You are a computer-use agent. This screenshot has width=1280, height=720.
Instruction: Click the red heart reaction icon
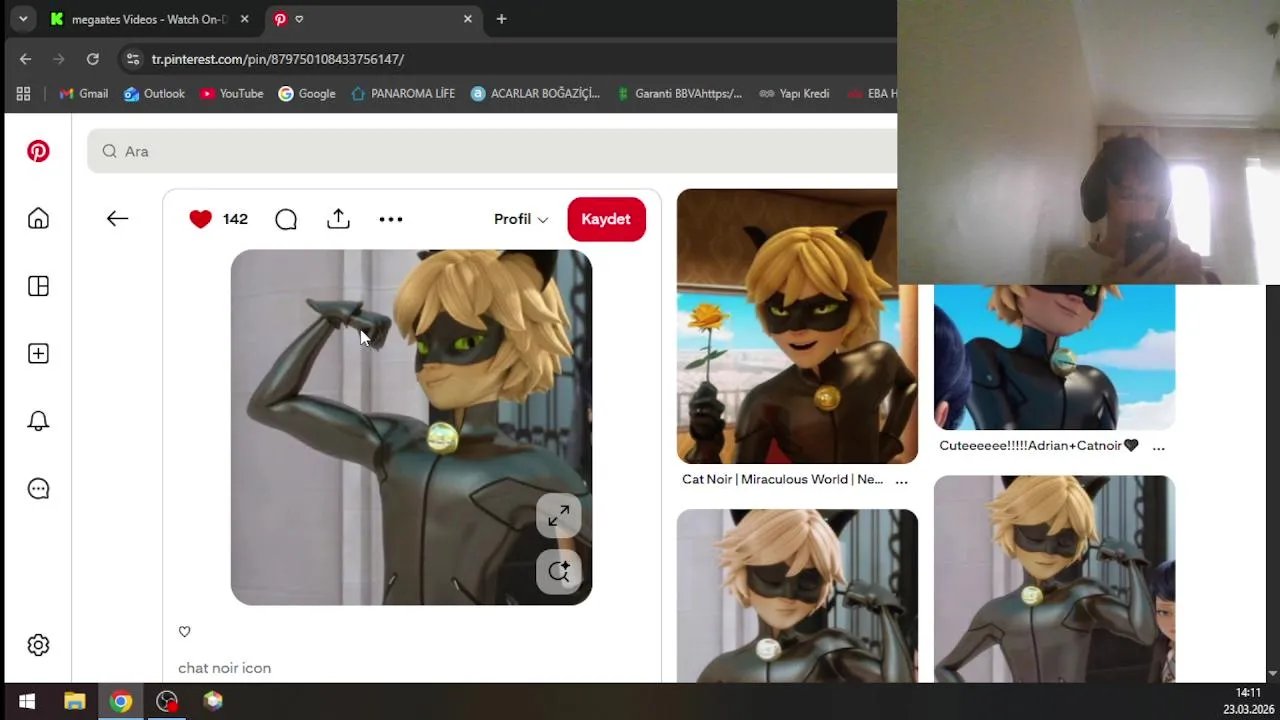pos(201,219)
